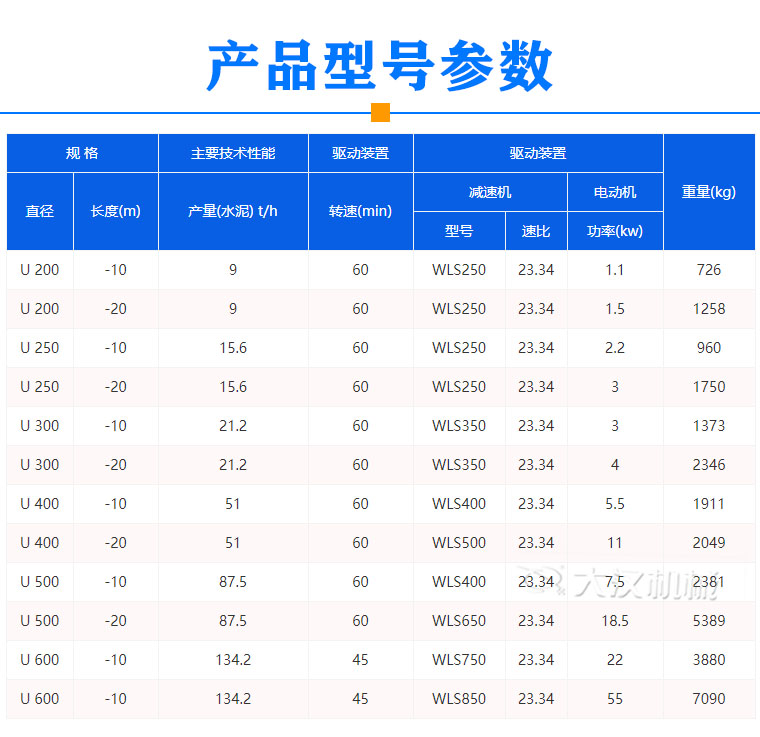Click the 产量(水泥) t/h column header

tap(233, 212)
